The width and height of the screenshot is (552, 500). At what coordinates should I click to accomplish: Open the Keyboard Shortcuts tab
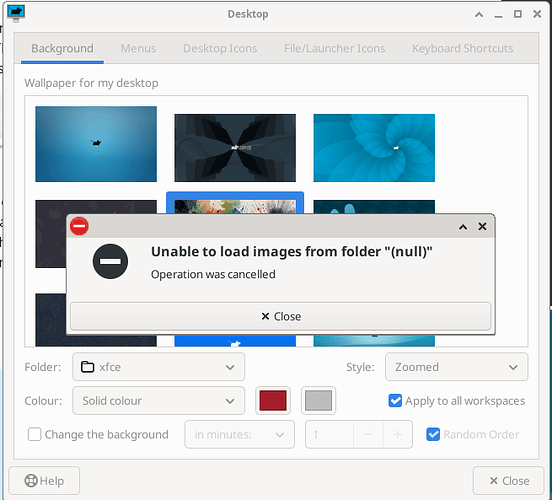pyautogui.click(x=463, y=48)
